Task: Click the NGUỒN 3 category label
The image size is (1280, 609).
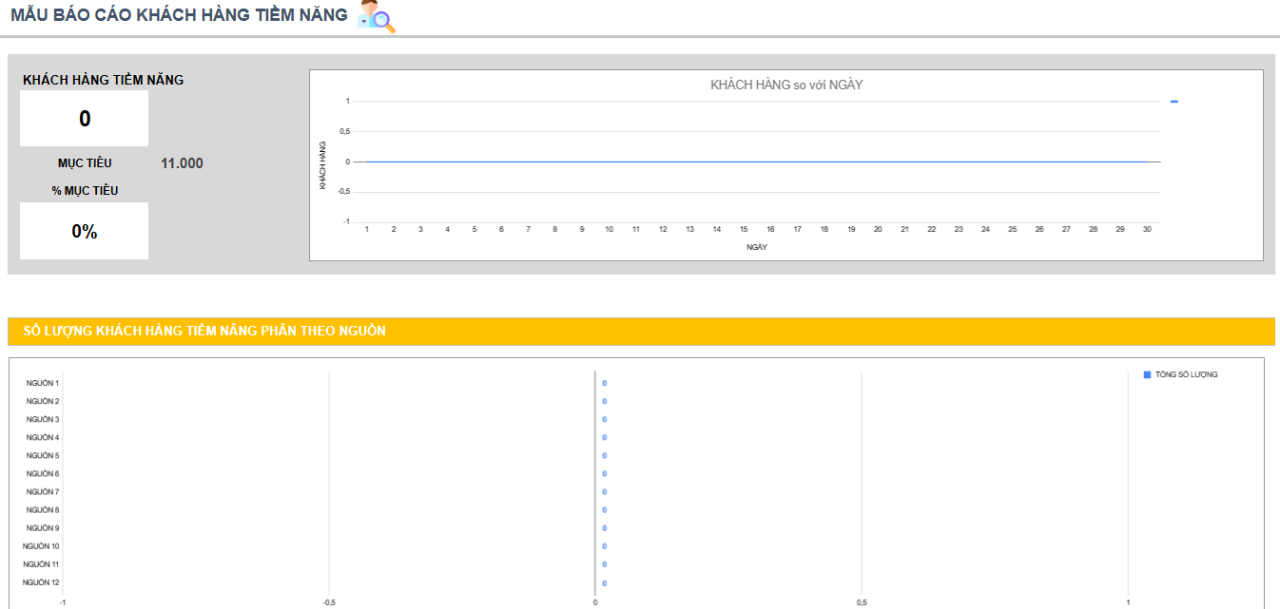Action: click(42, 419)
